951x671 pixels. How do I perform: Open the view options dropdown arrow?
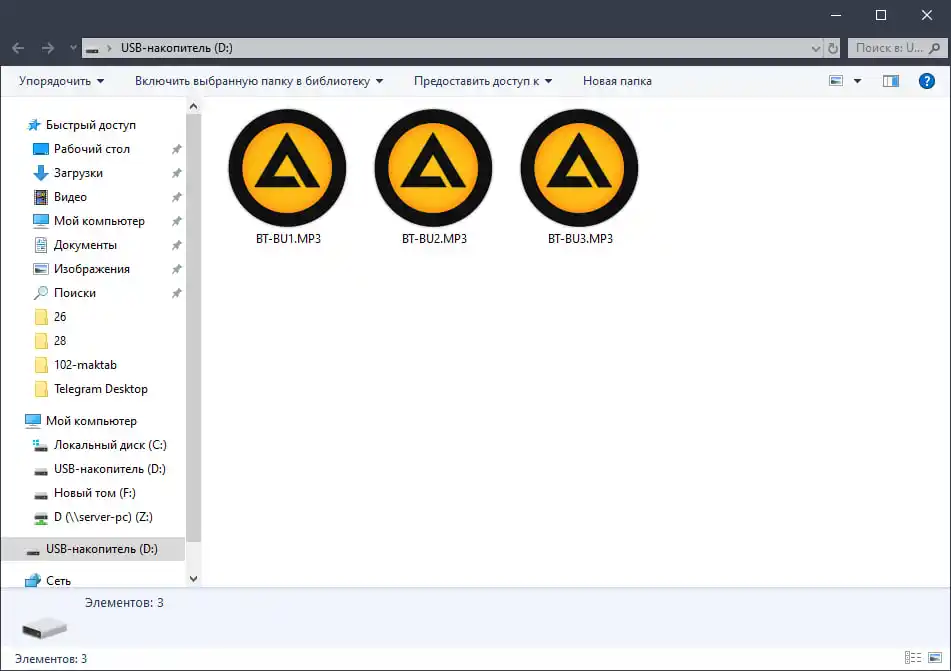(858, 81)
